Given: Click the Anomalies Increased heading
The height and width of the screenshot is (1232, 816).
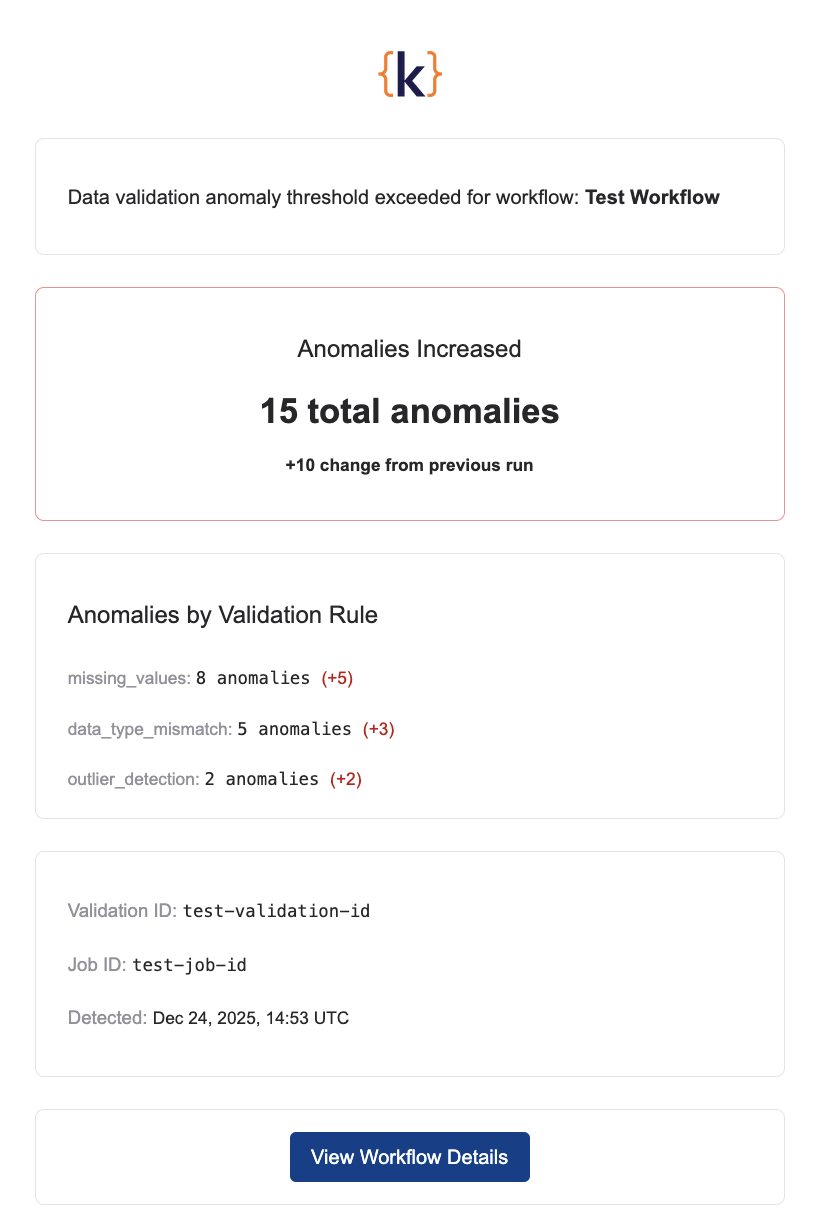Looking at the screenshot, I should click(409, 349).
